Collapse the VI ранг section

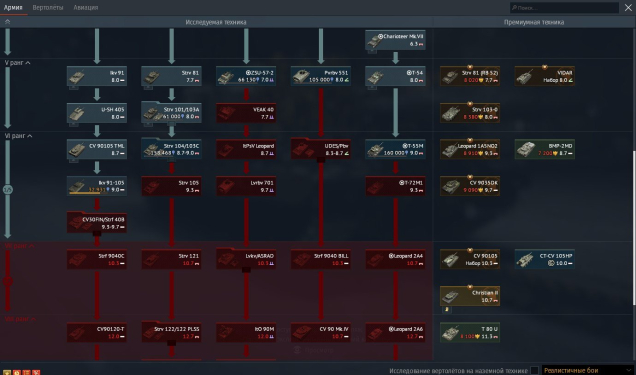pos(18,136)
